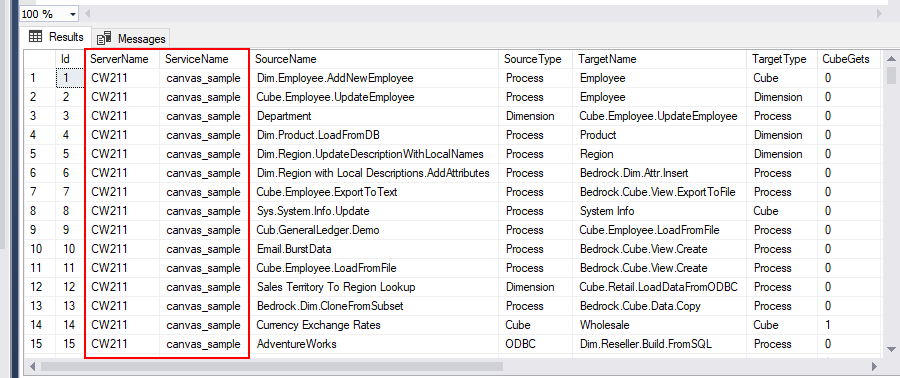Click TargetName cell Region

click(x=661, y=154)
